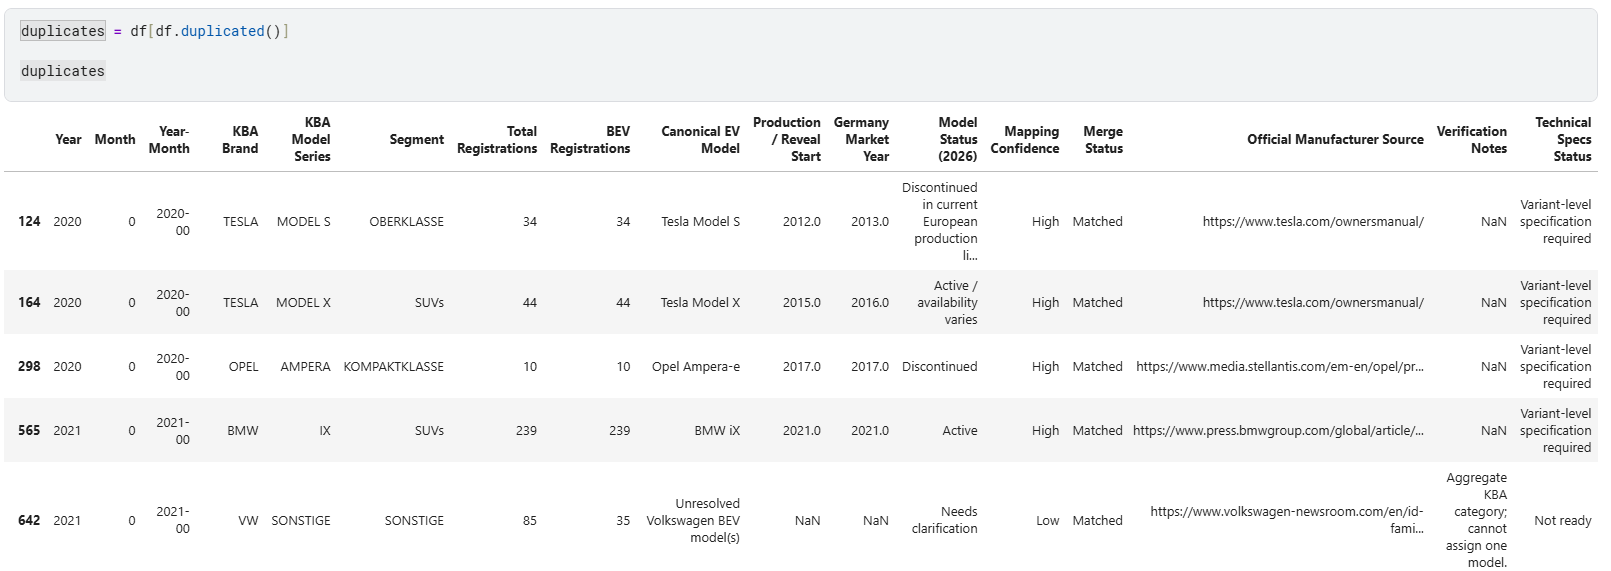Click the Tesla Model X cell

[700, 302]
